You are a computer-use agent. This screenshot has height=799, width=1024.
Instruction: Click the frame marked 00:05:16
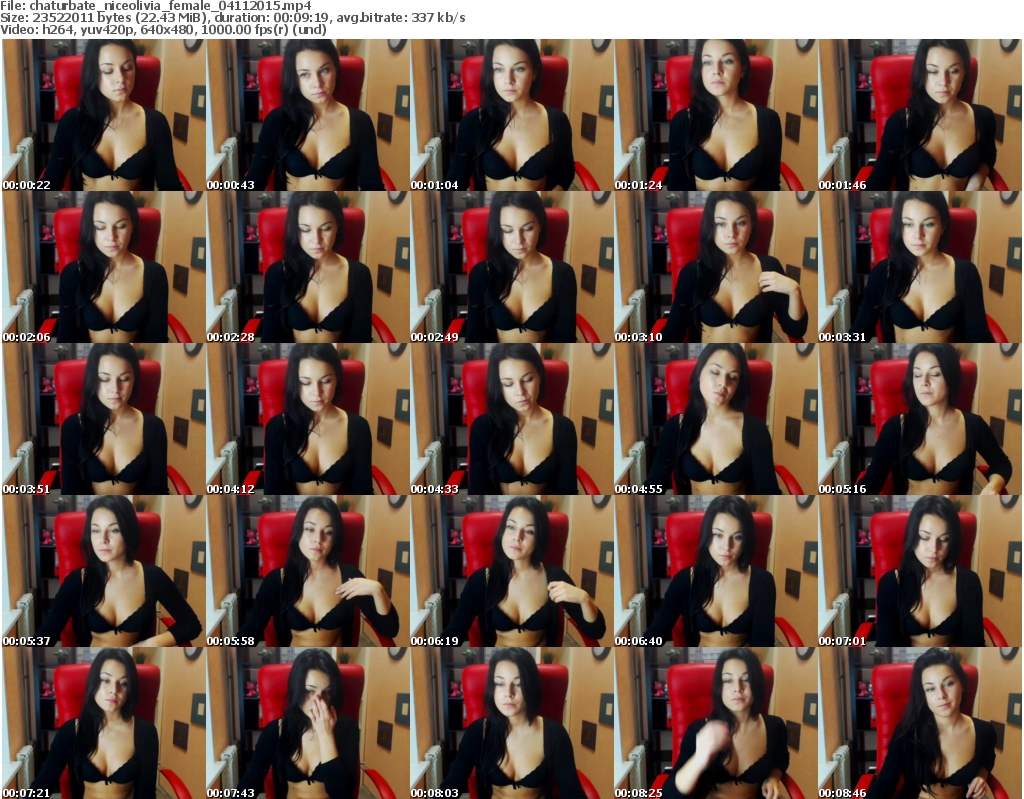click(919, 419)
